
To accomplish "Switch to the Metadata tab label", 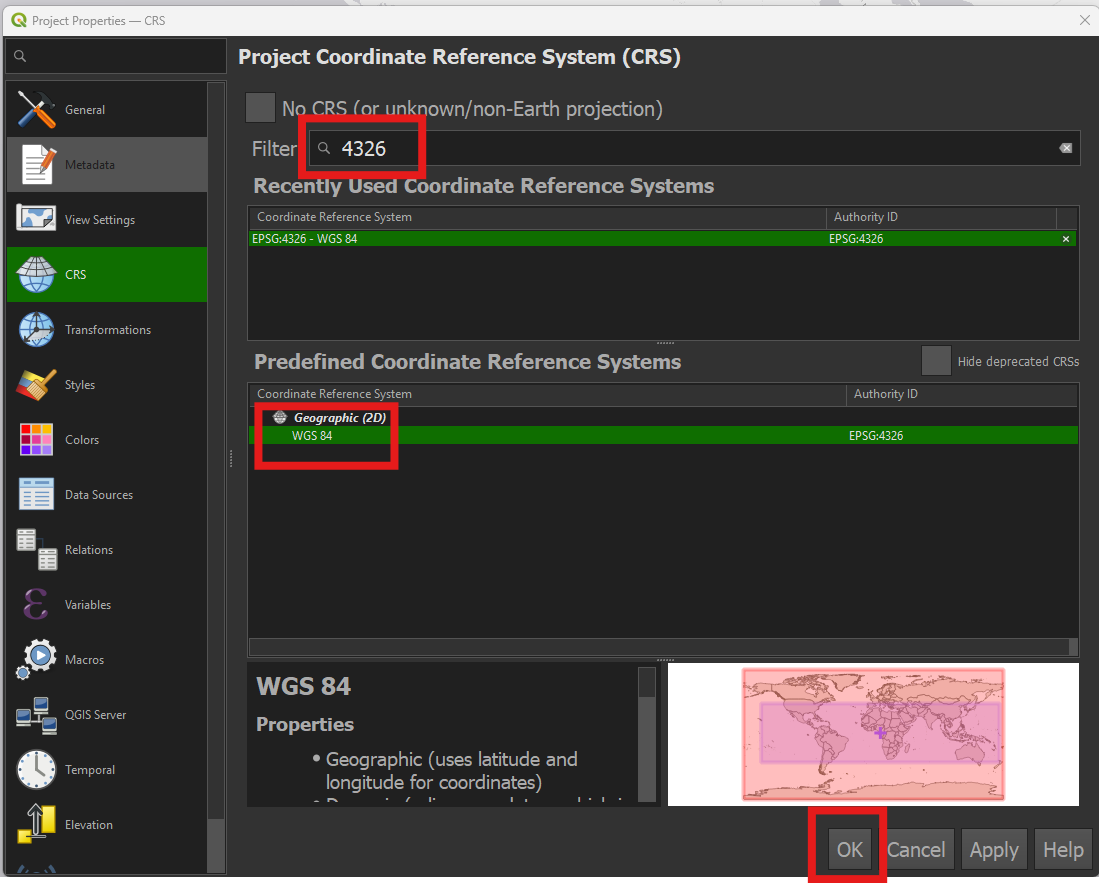I will tap(90, 165).
